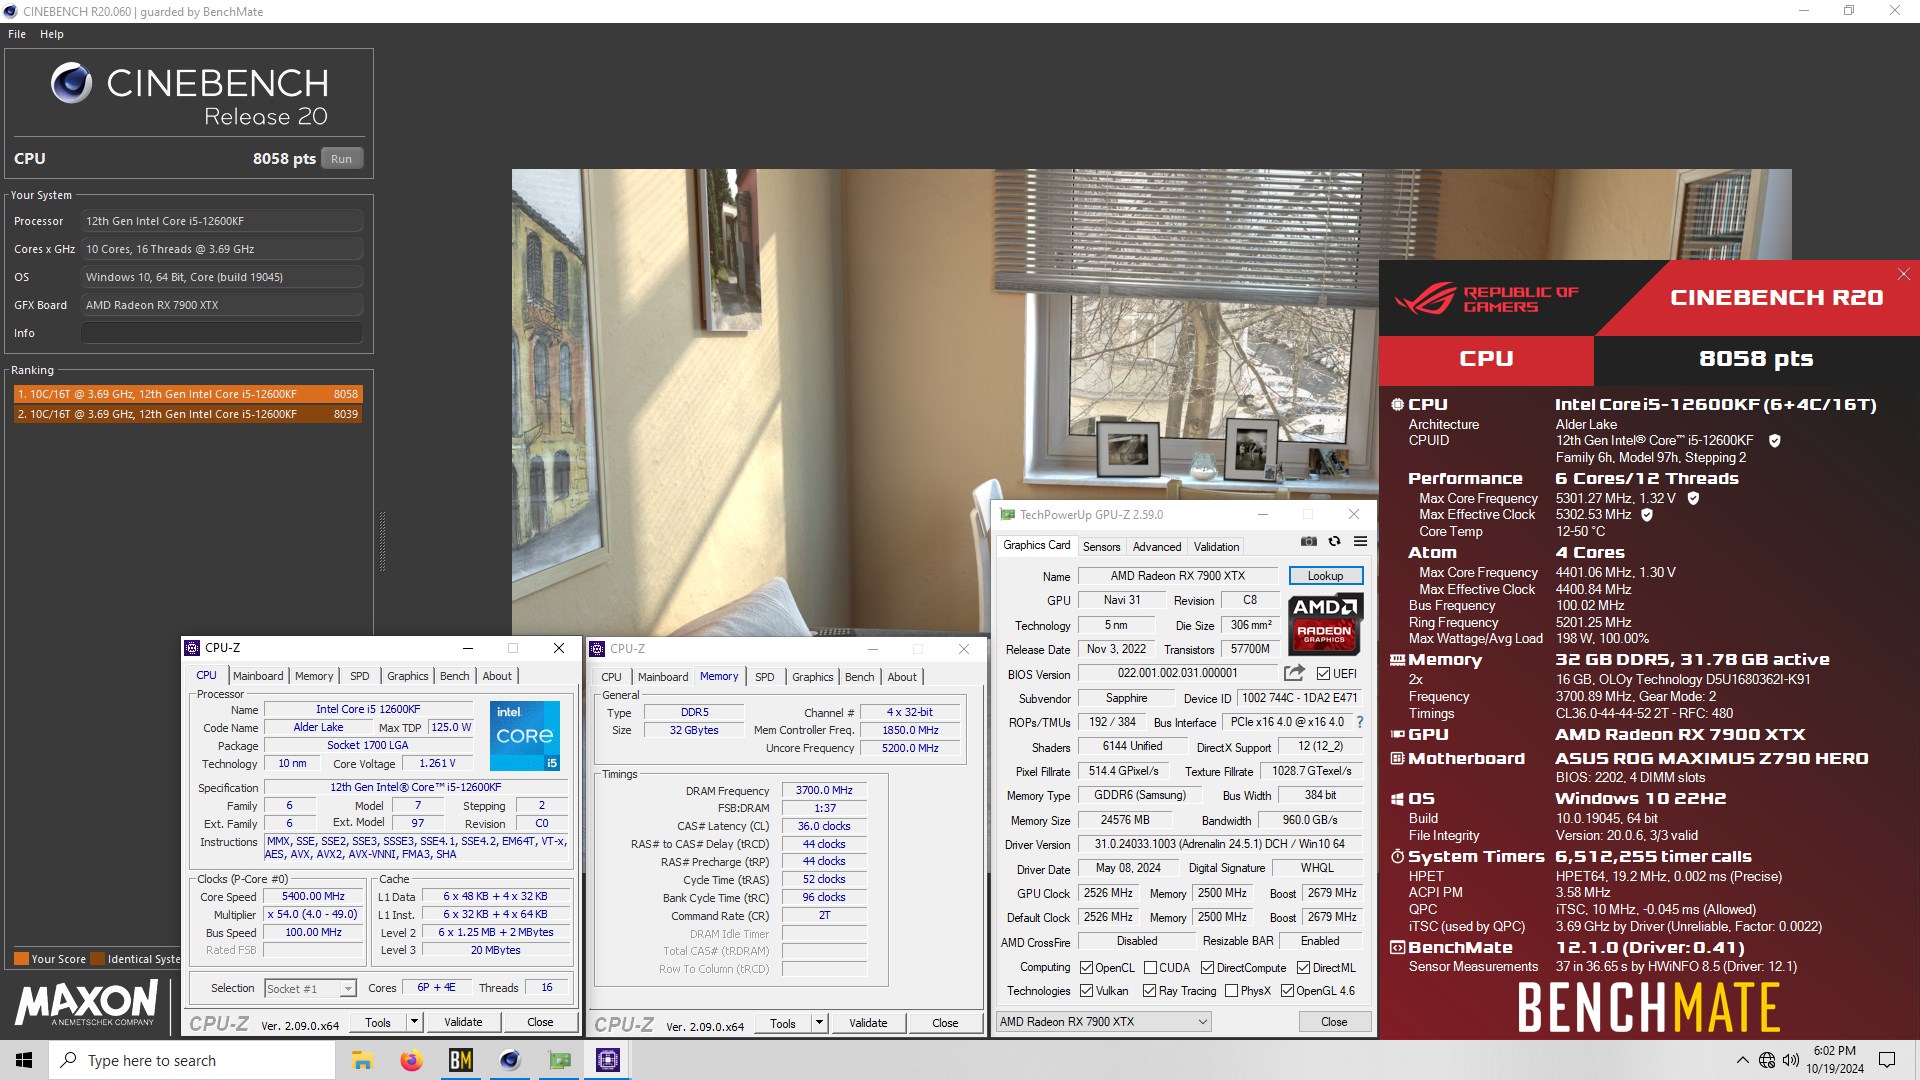Toggle the DirectCompute checkbox
This screenshot has width=1920, height=1080.
1207,968
